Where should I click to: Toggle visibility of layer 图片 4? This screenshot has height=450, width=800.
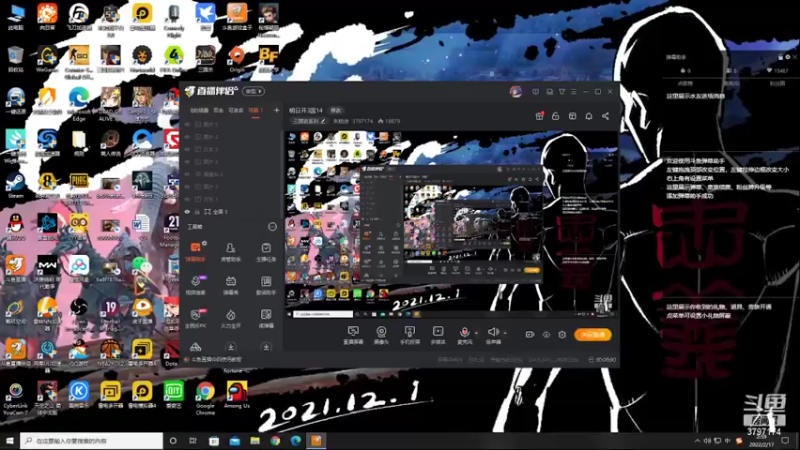(x=187, y=137)
